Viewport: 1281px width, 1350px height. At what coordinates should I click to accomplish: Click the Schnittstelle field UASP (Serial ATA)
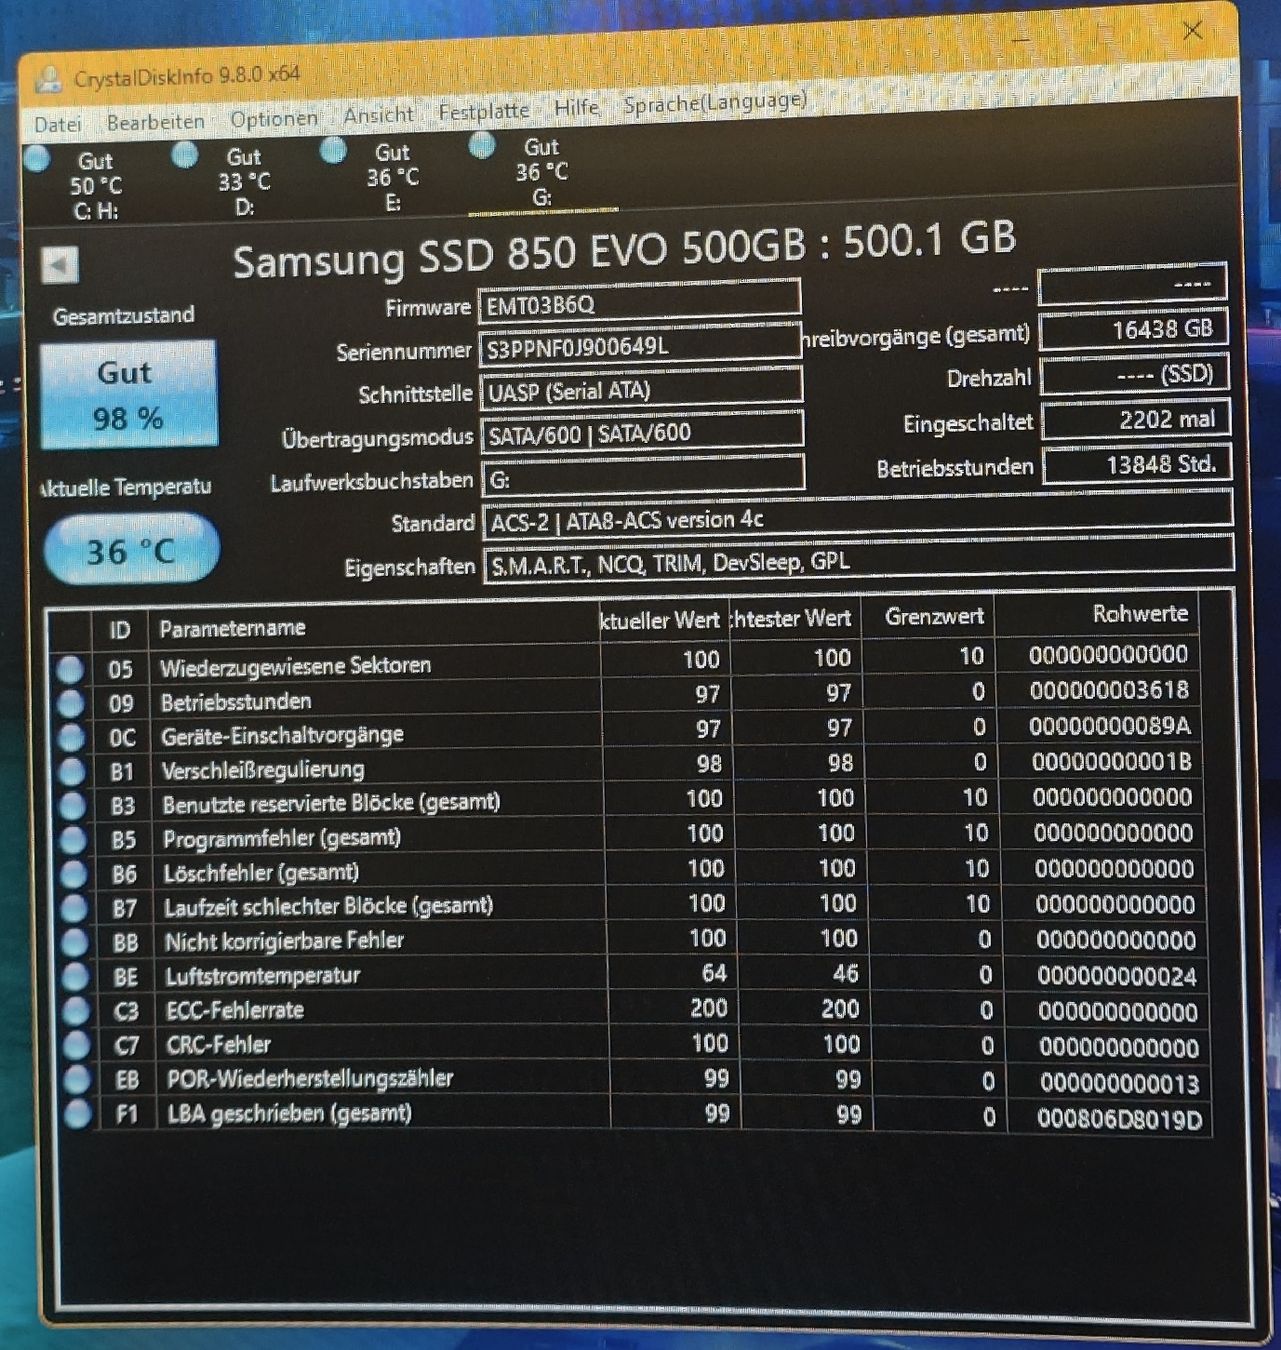(641, 389)
